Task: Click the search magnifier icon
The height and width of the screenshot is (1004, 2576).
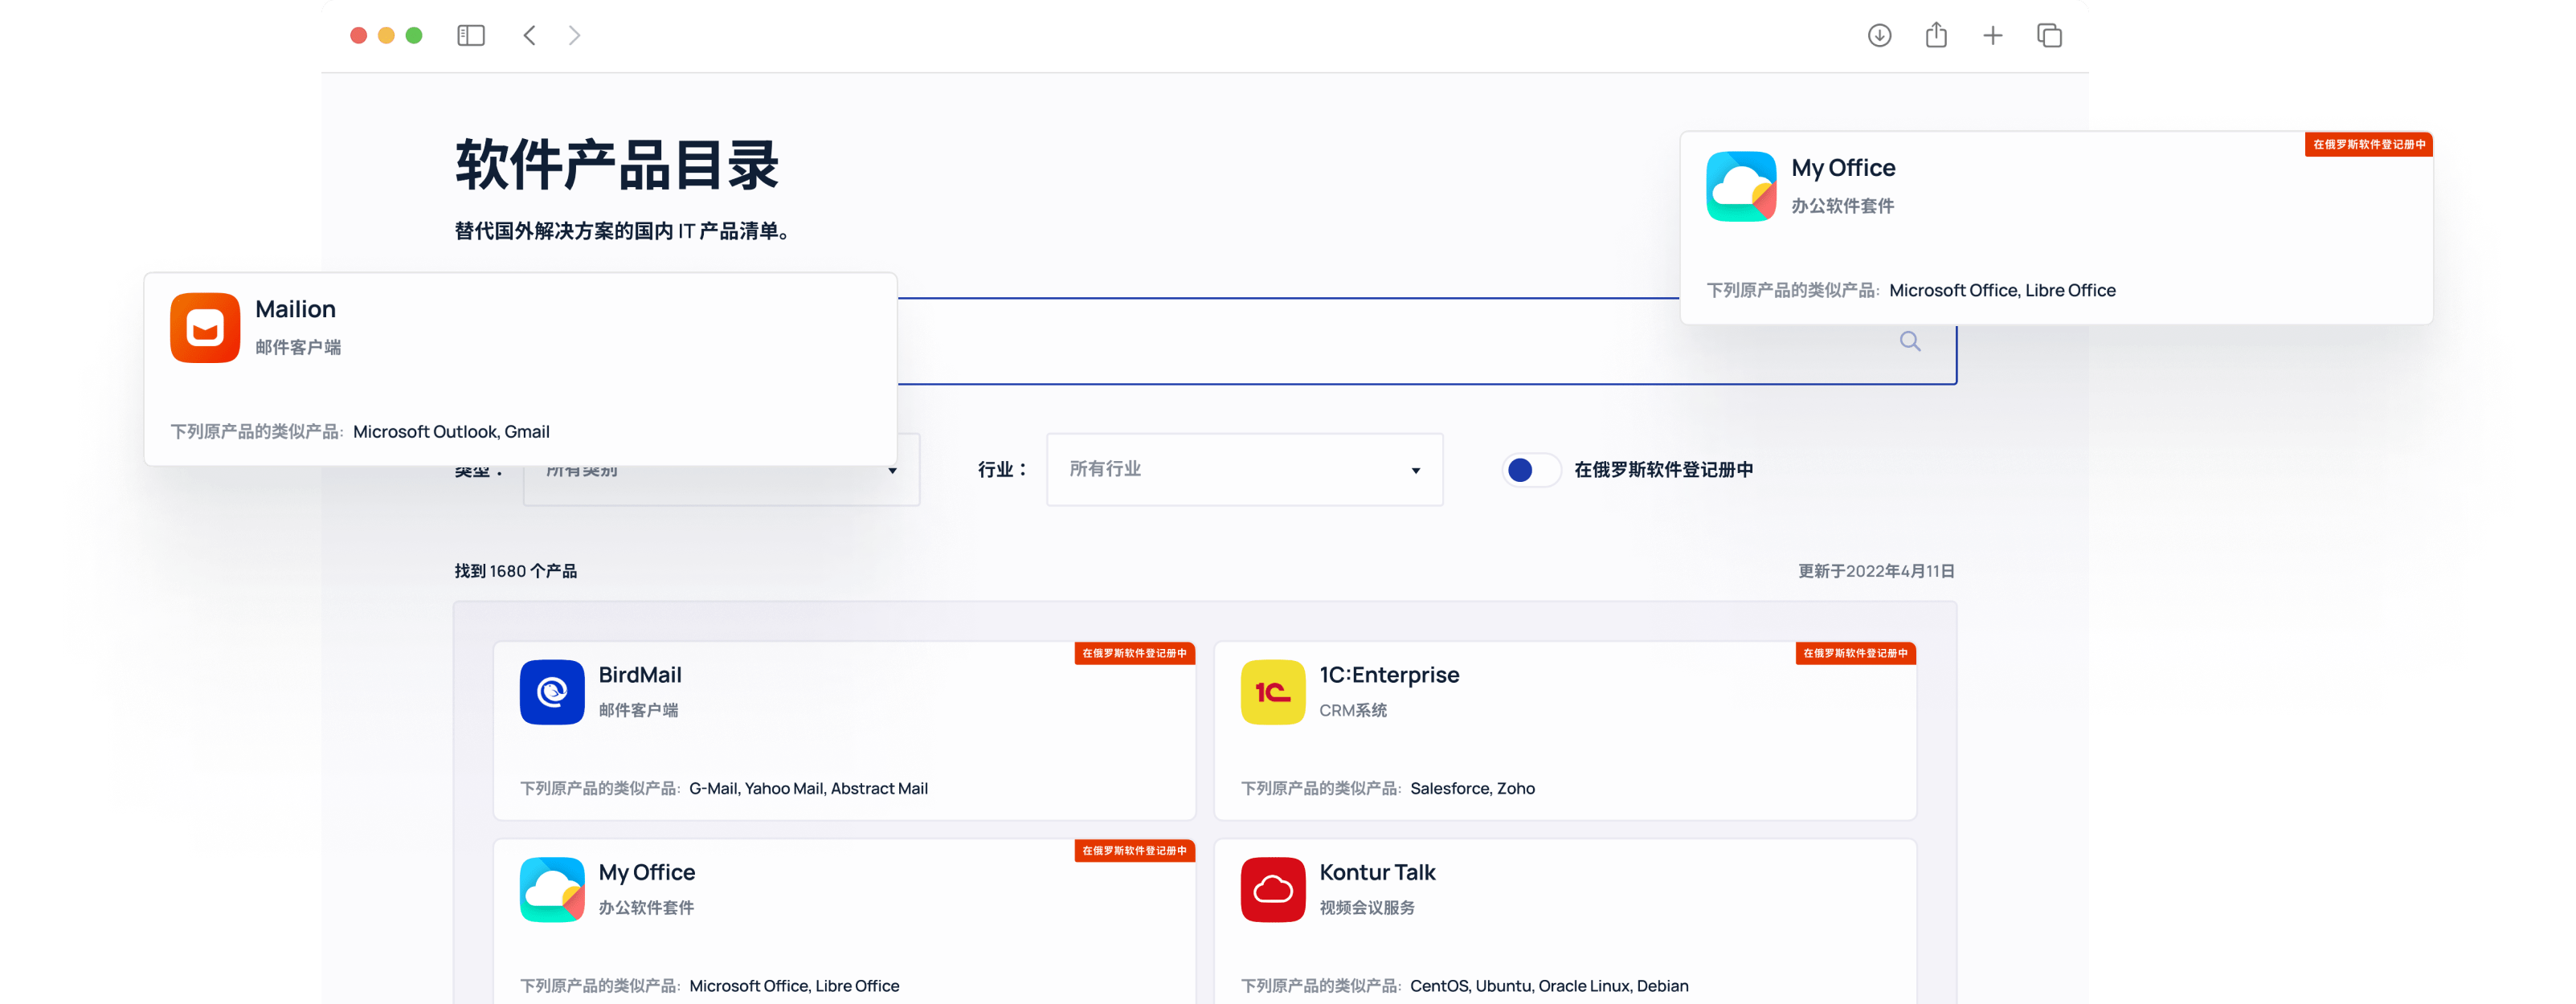Action: [x=1909, y=341]
